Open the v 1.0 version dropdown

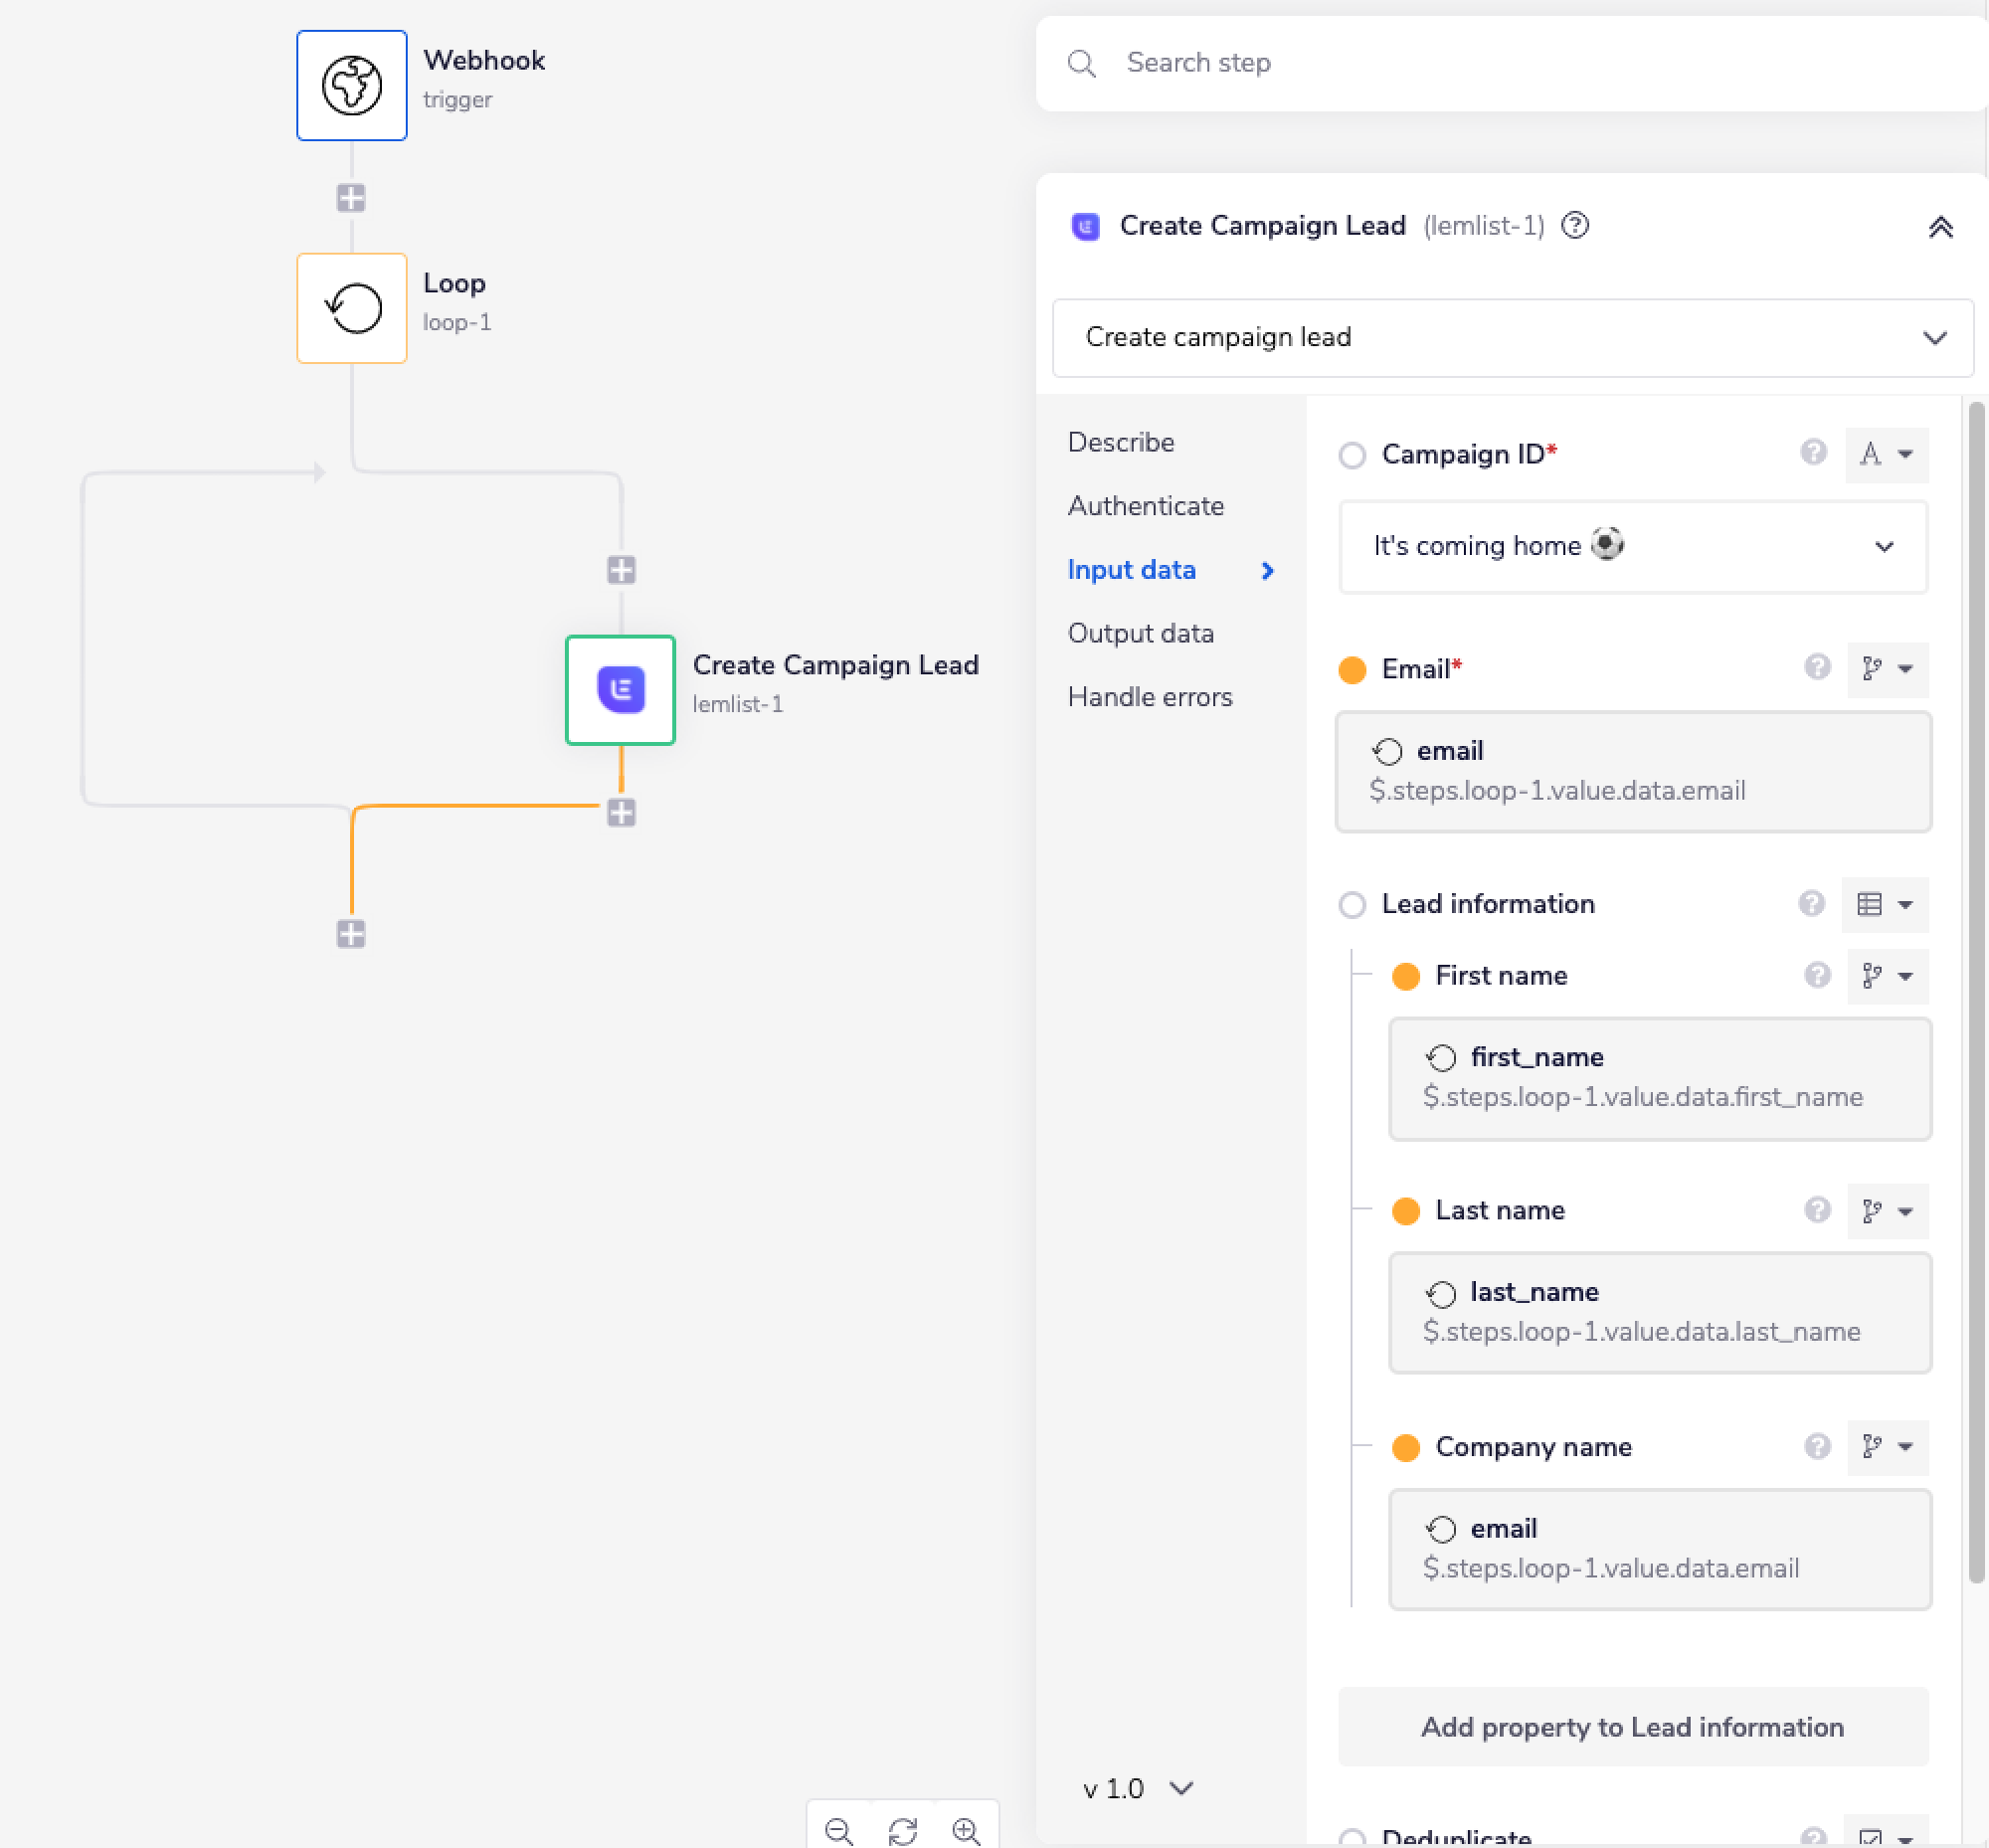(1137, 1788)
